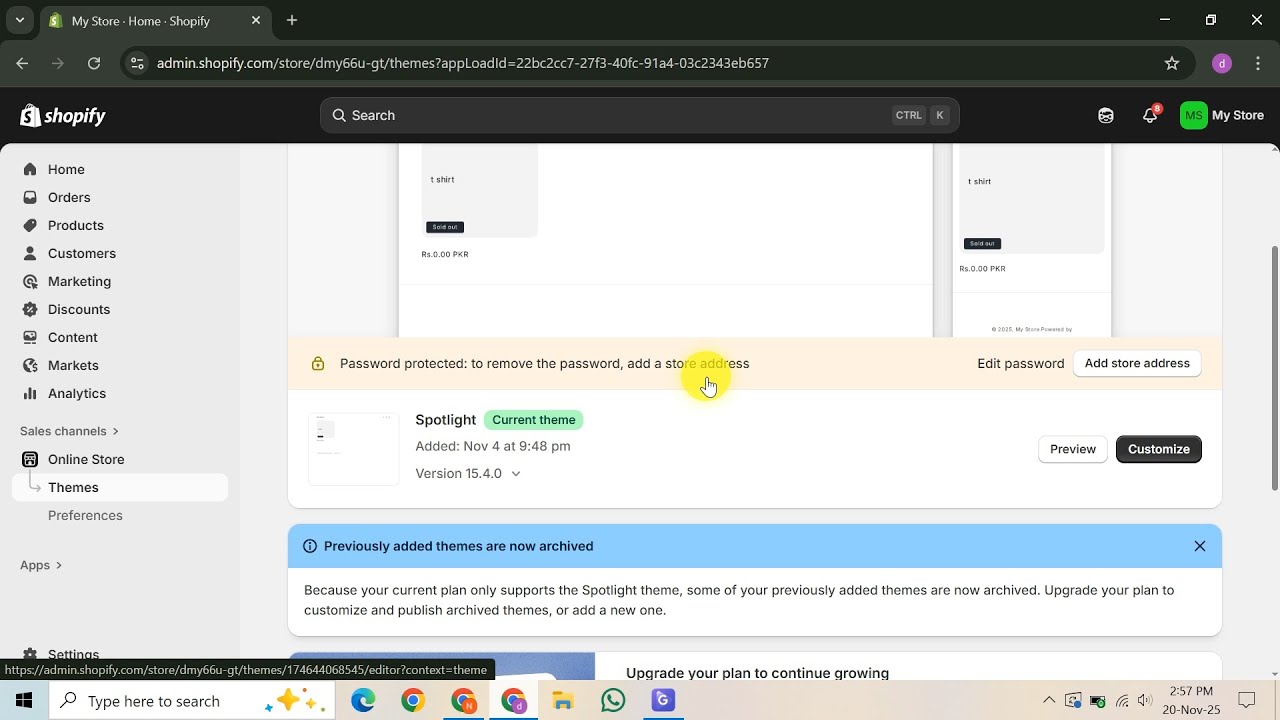Expand the Apps chevron
This screenshot has height=720, width=1280.
(x=59, y=565)
